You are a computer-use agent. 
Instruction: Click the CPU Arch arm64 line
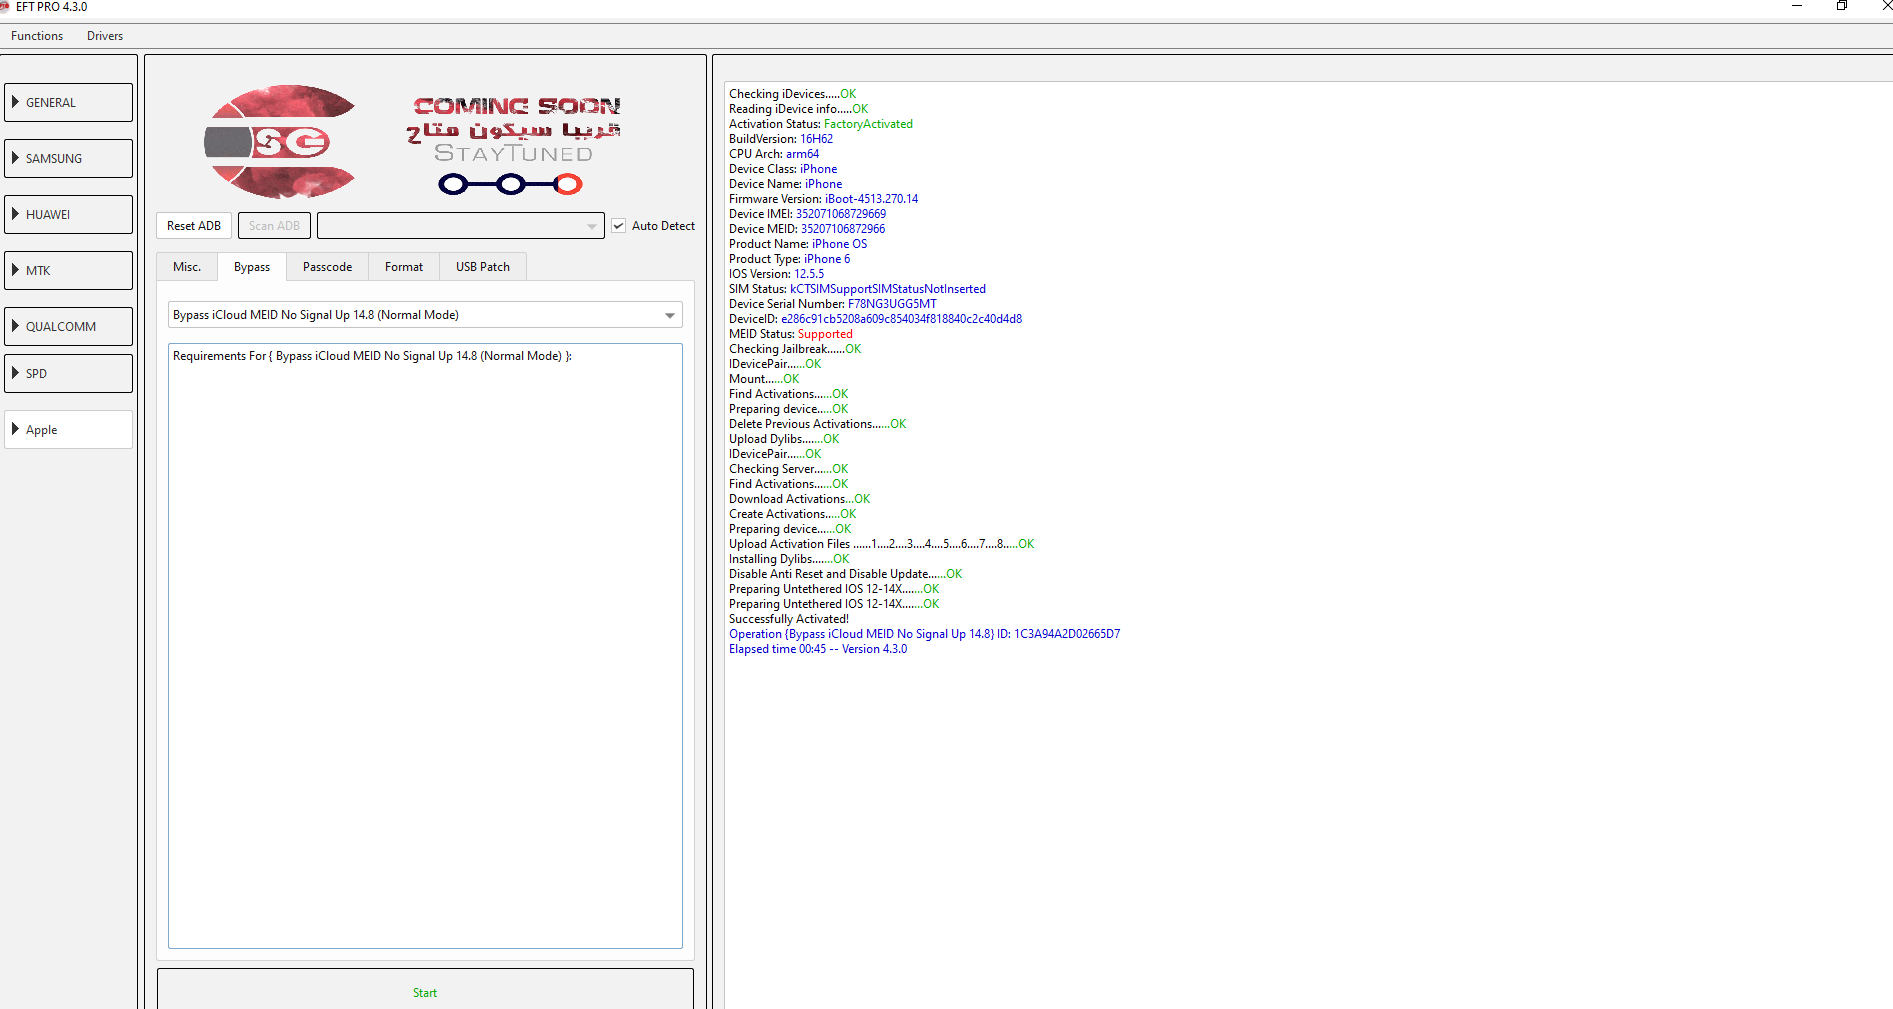pos(774,154)
